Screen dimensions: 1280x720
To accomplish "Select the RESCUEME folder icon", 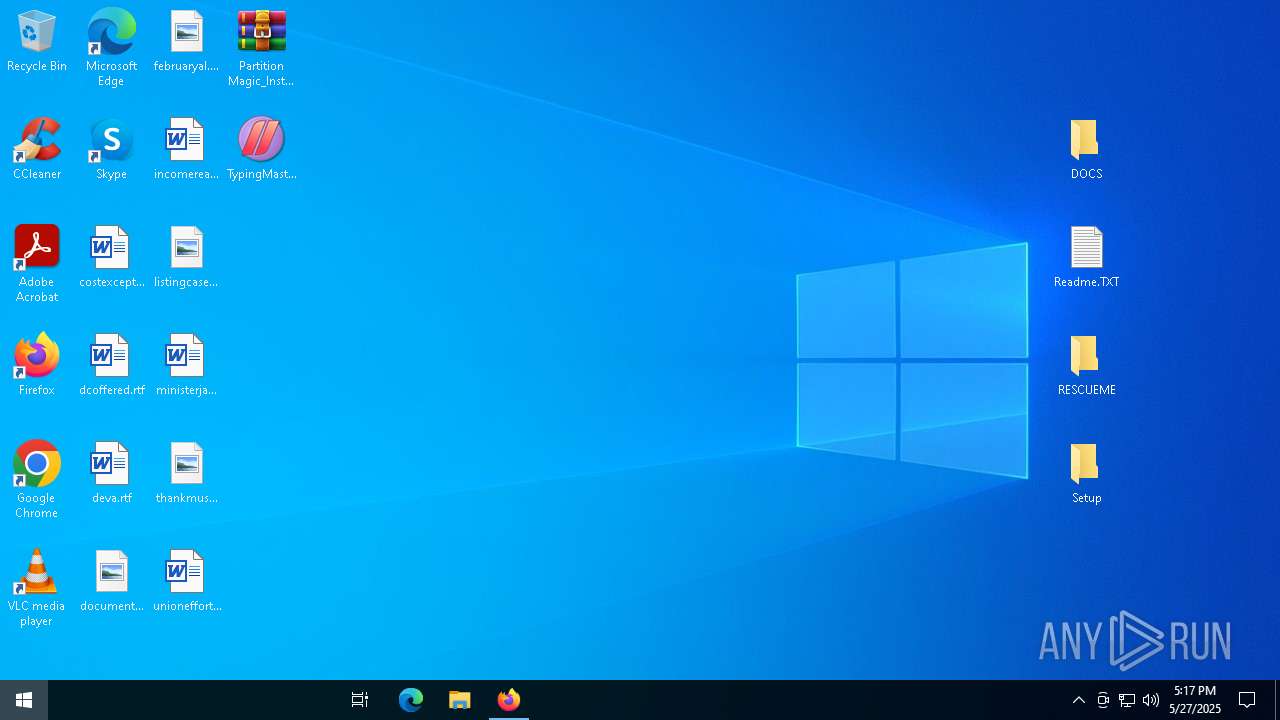I will click(x=1086, y=366).
